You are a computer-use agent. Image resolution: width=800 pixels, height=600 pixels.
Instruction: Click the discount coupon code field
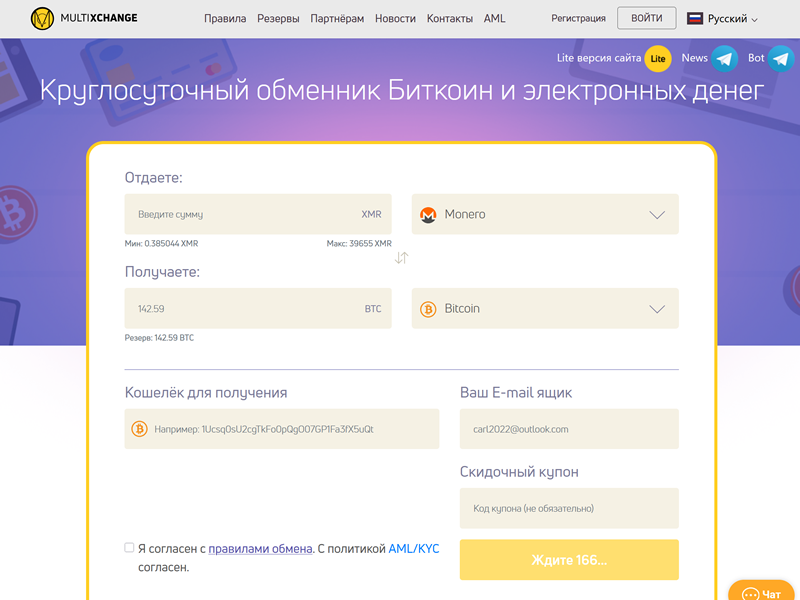coord(569,508)
